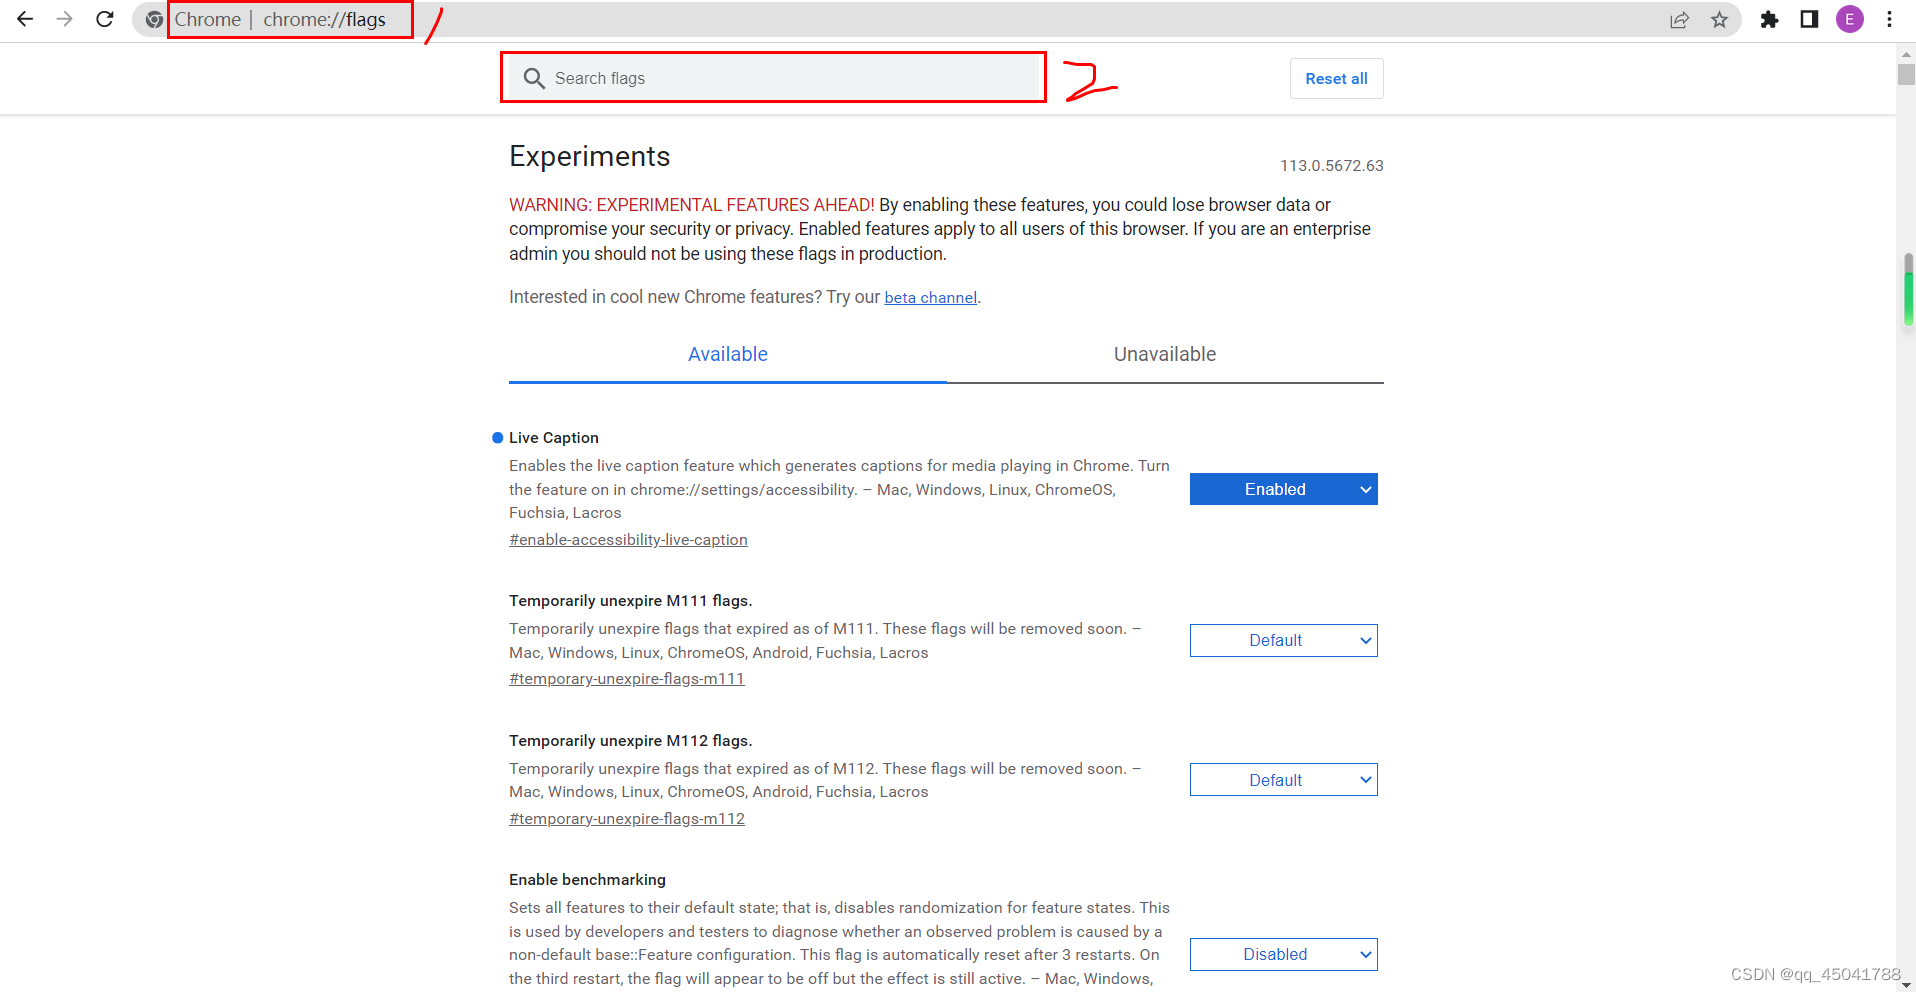Open the M112 flags Default dropdown
The height and width of the screenshot is (992, 1916).
[1283, 780]
